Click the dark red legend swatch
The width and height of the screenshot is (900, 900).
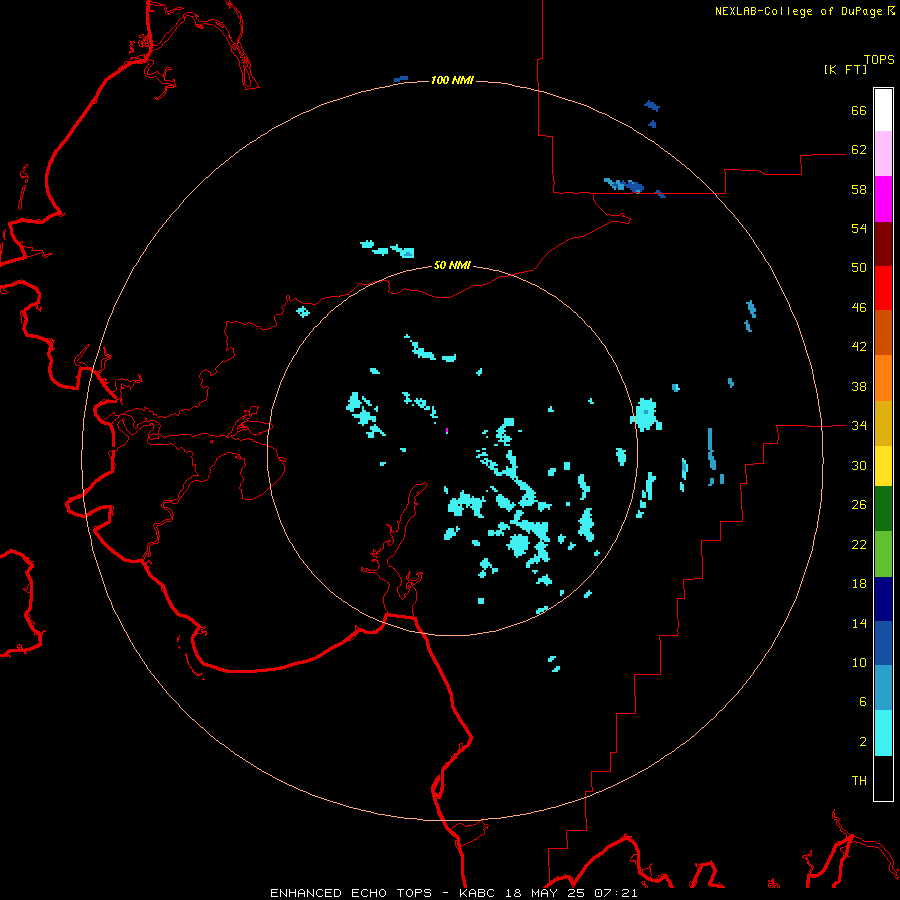click(883, 244)
